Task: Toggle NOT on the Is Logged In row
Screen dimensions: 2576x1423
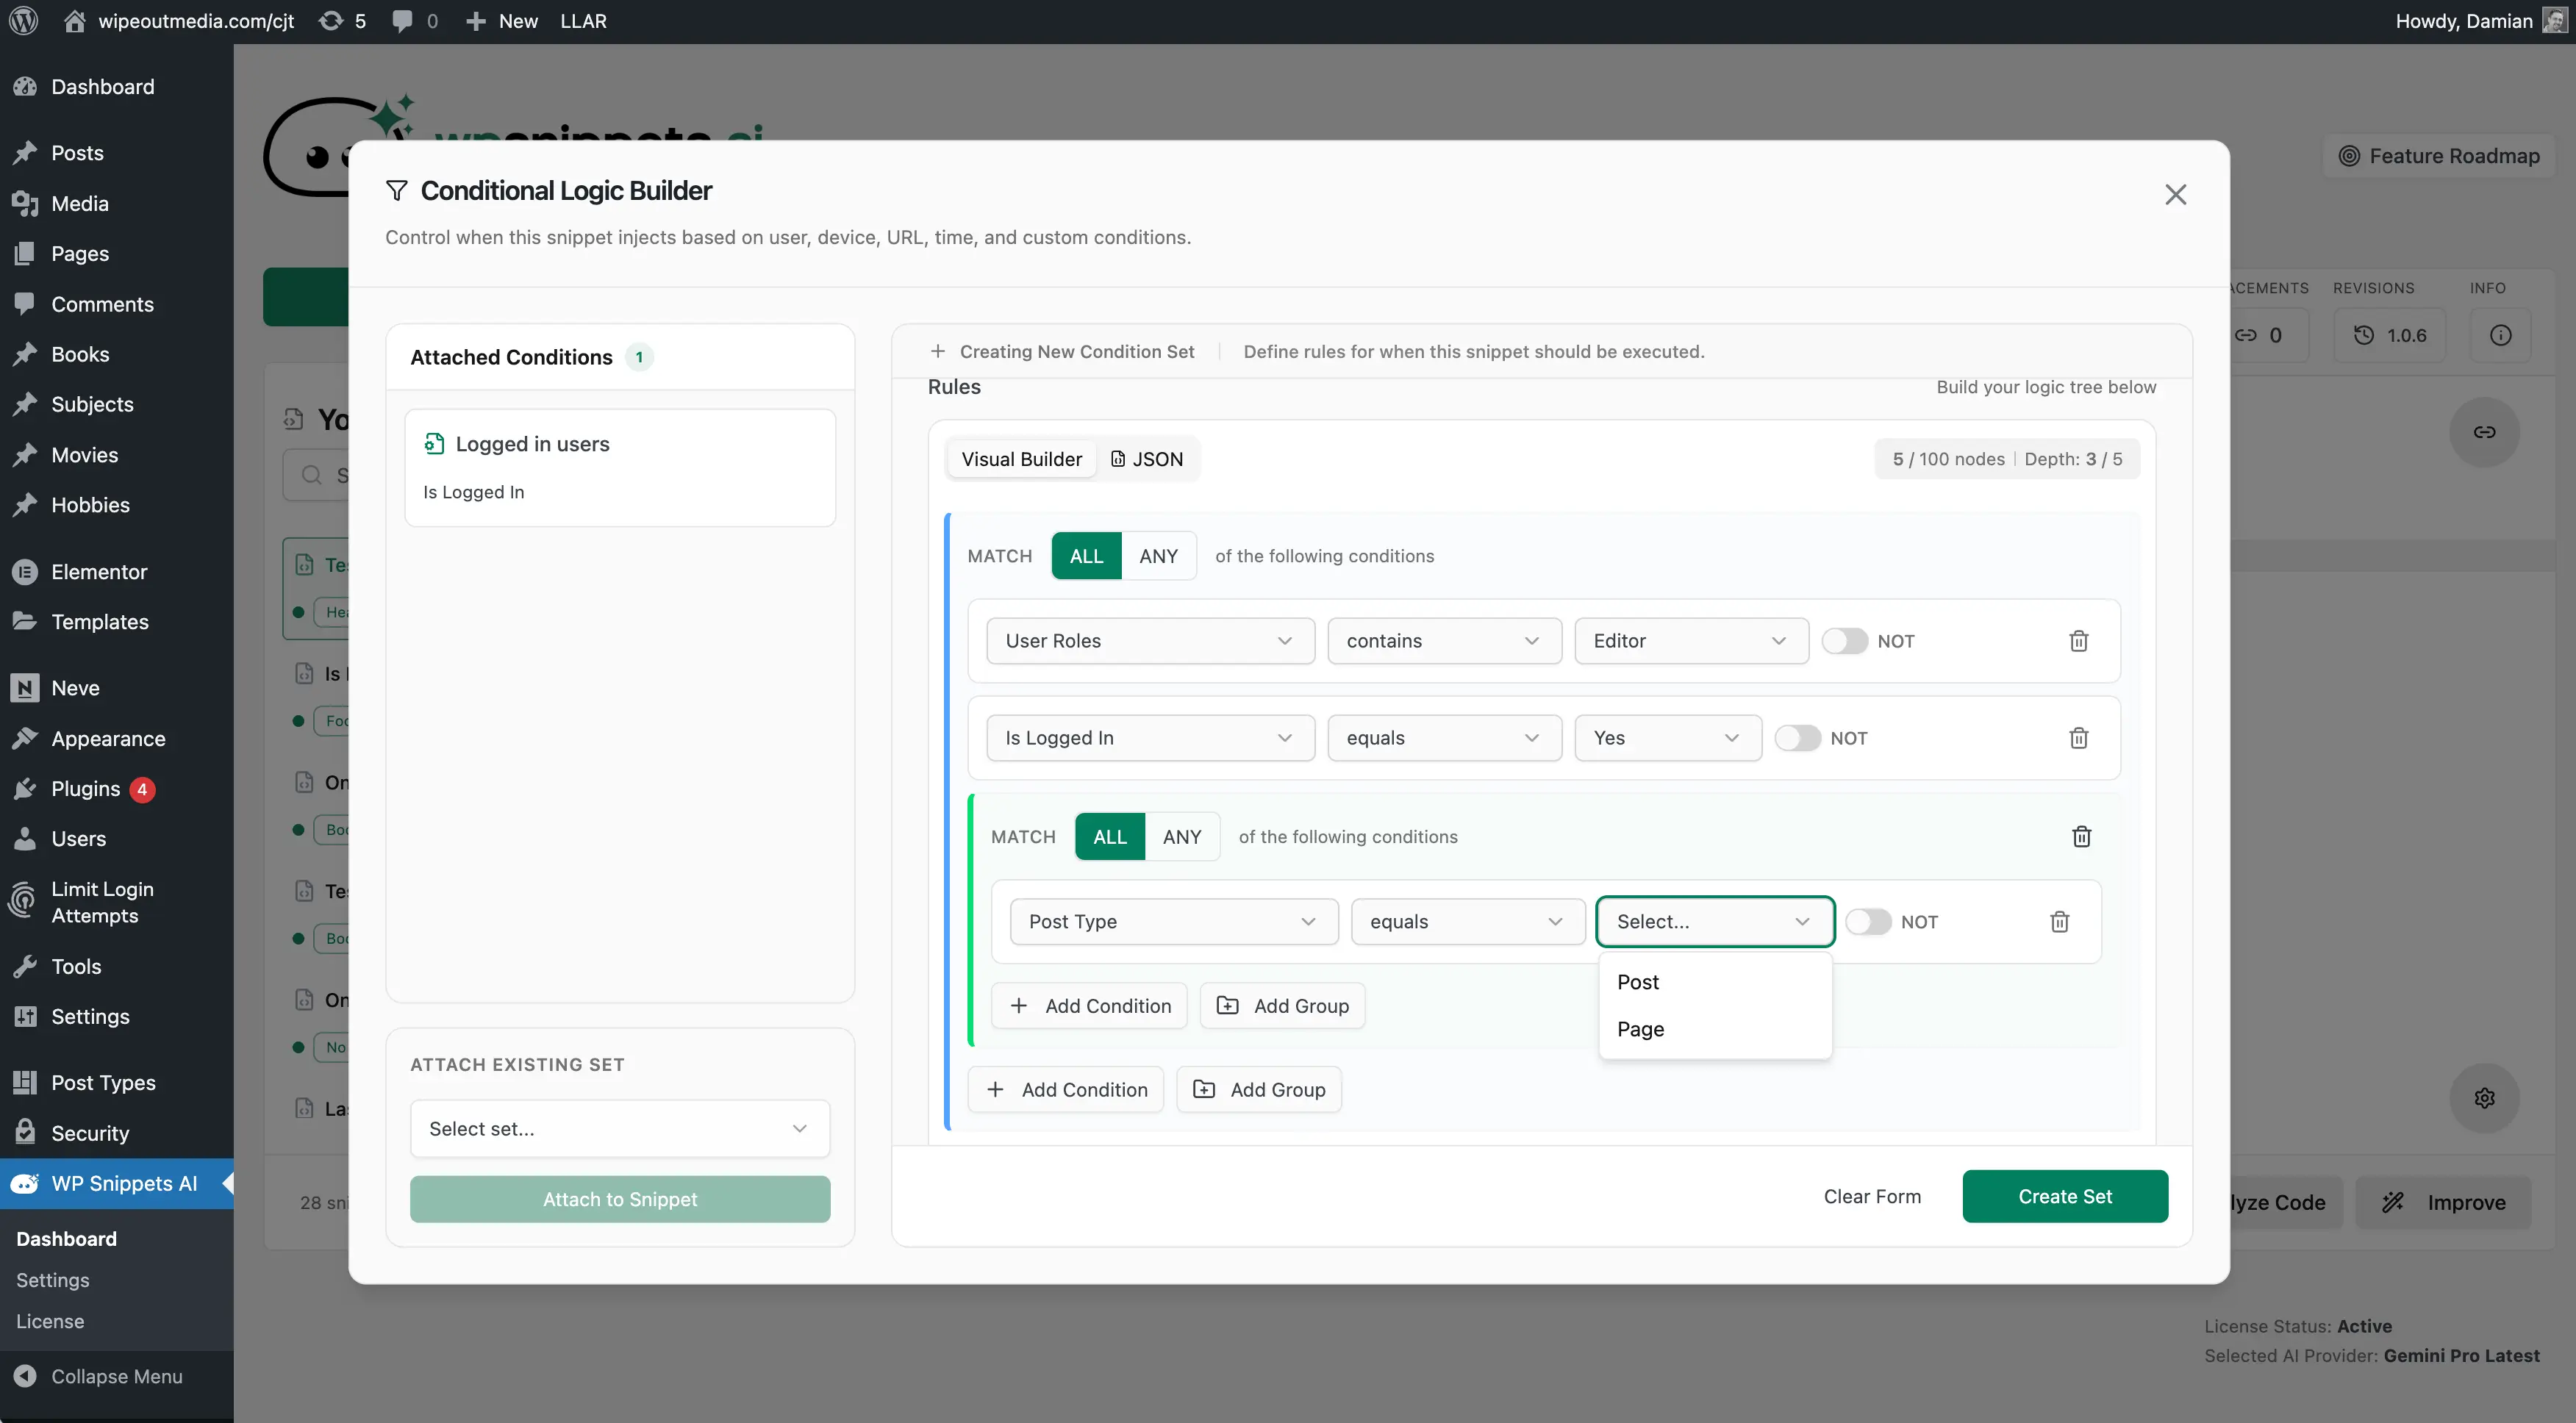Action: pyautogui.click(x=1797, y=738)
